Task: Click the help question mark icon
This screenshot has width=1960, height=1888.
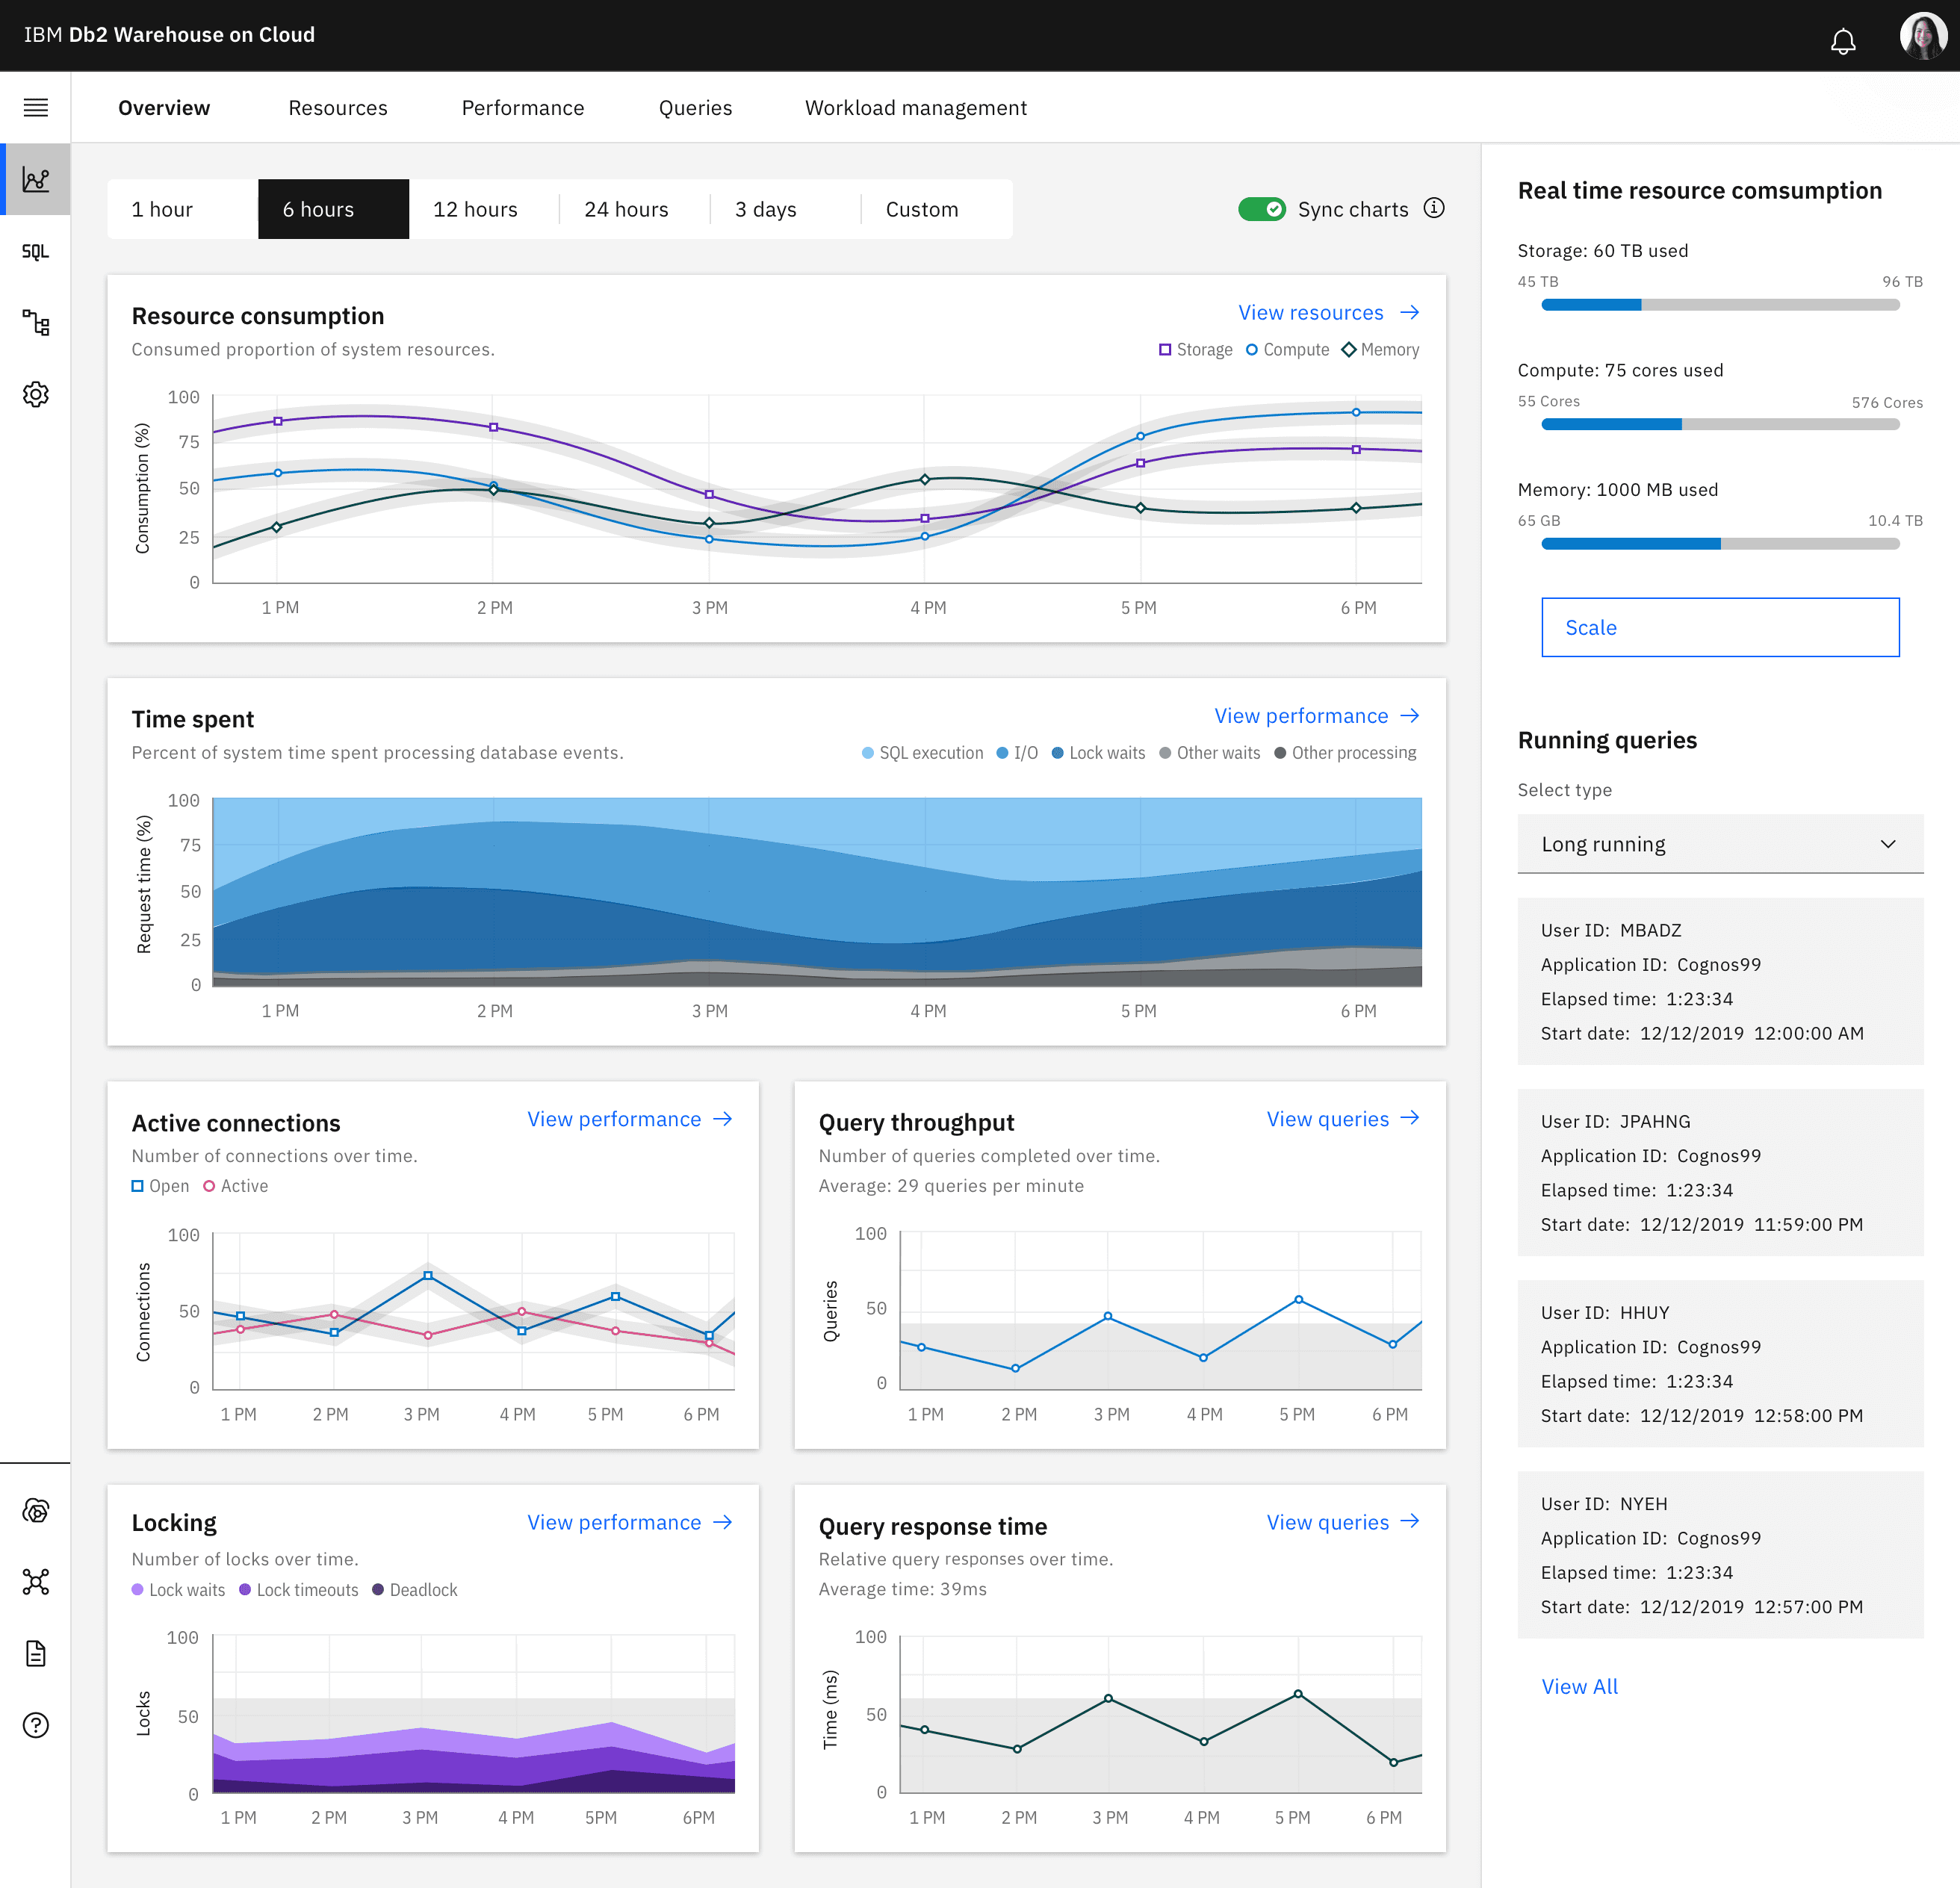Action: pos(35,1725)
